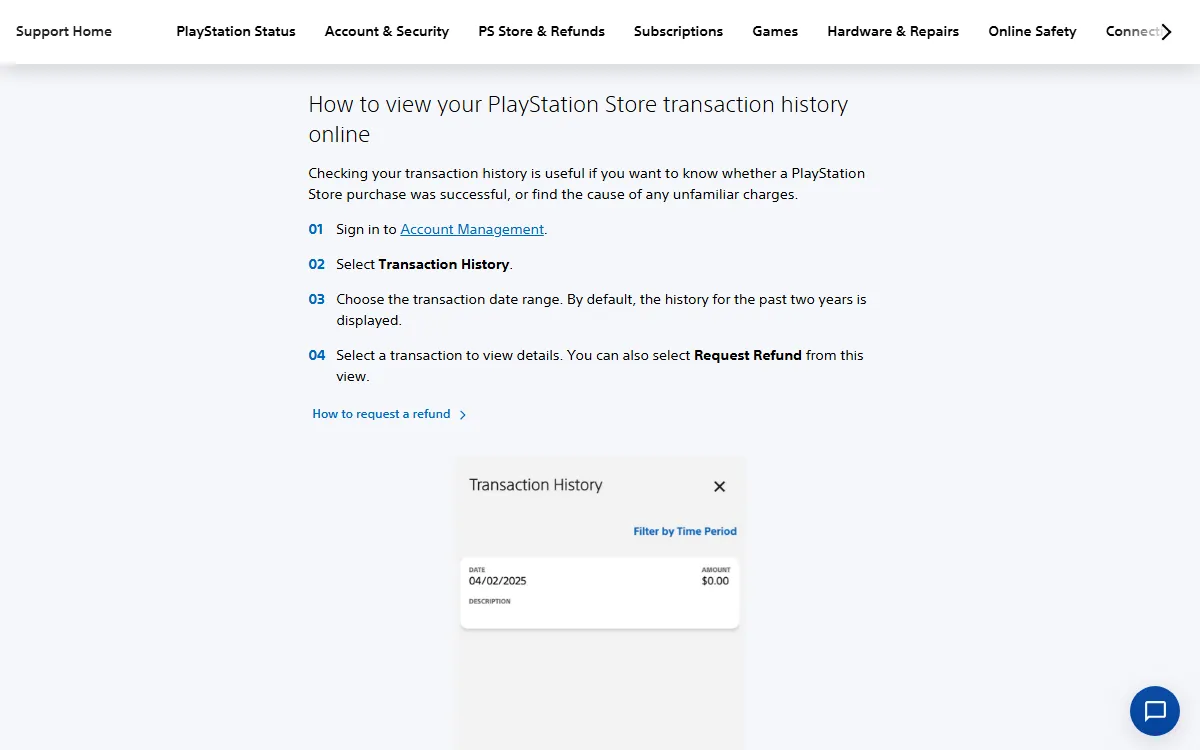Select Online Safety menu item
1200x750 pixels.
[1032, 31]
